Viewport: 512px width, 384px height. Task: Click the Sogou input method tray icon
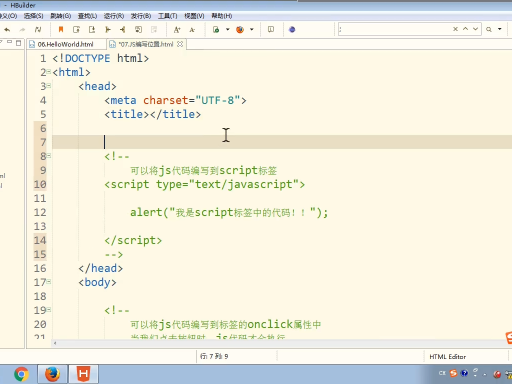[453, 373]
